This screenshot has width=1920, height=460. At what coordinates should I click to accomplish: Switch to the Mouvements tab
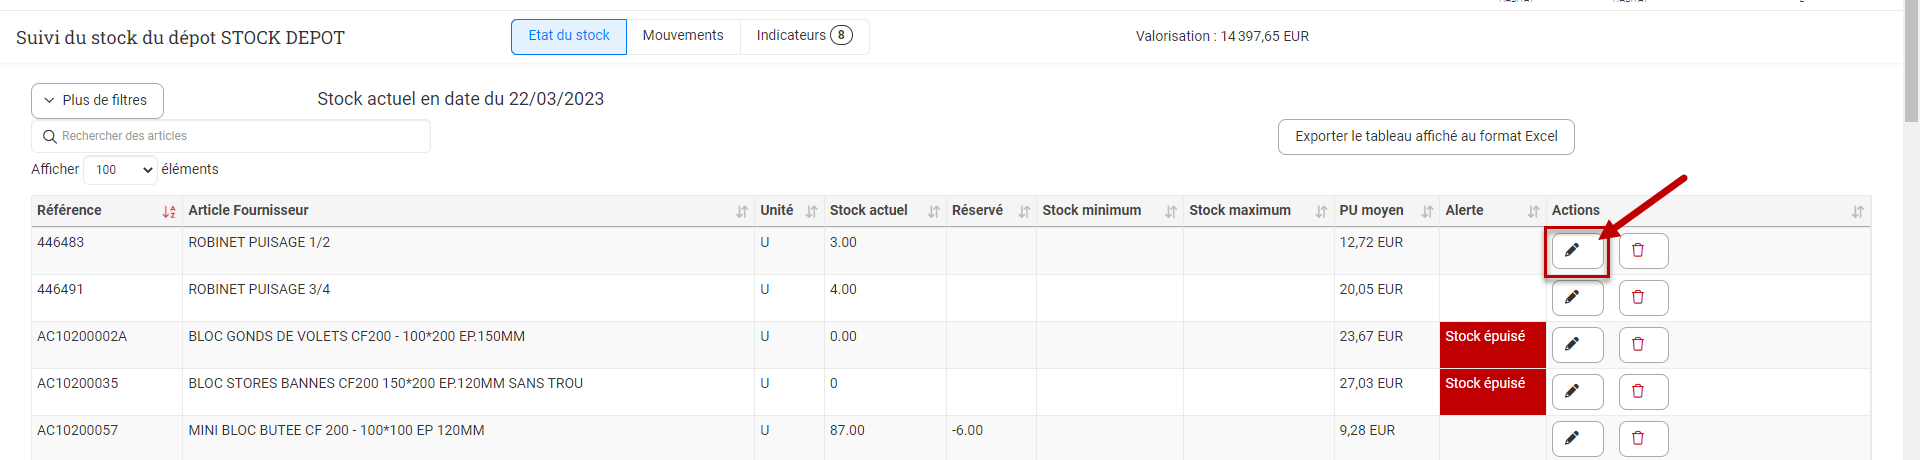tap(683, 36)
